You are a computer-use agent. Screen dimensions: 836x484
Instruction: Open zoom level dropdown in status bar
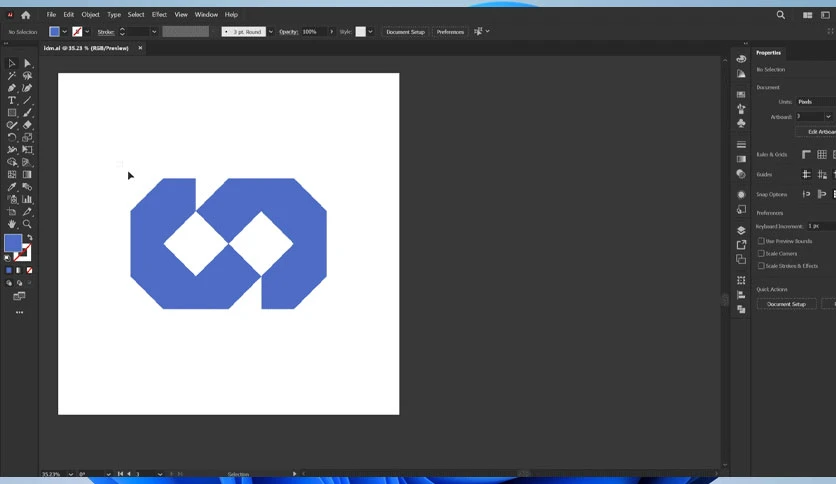point(70,474)
